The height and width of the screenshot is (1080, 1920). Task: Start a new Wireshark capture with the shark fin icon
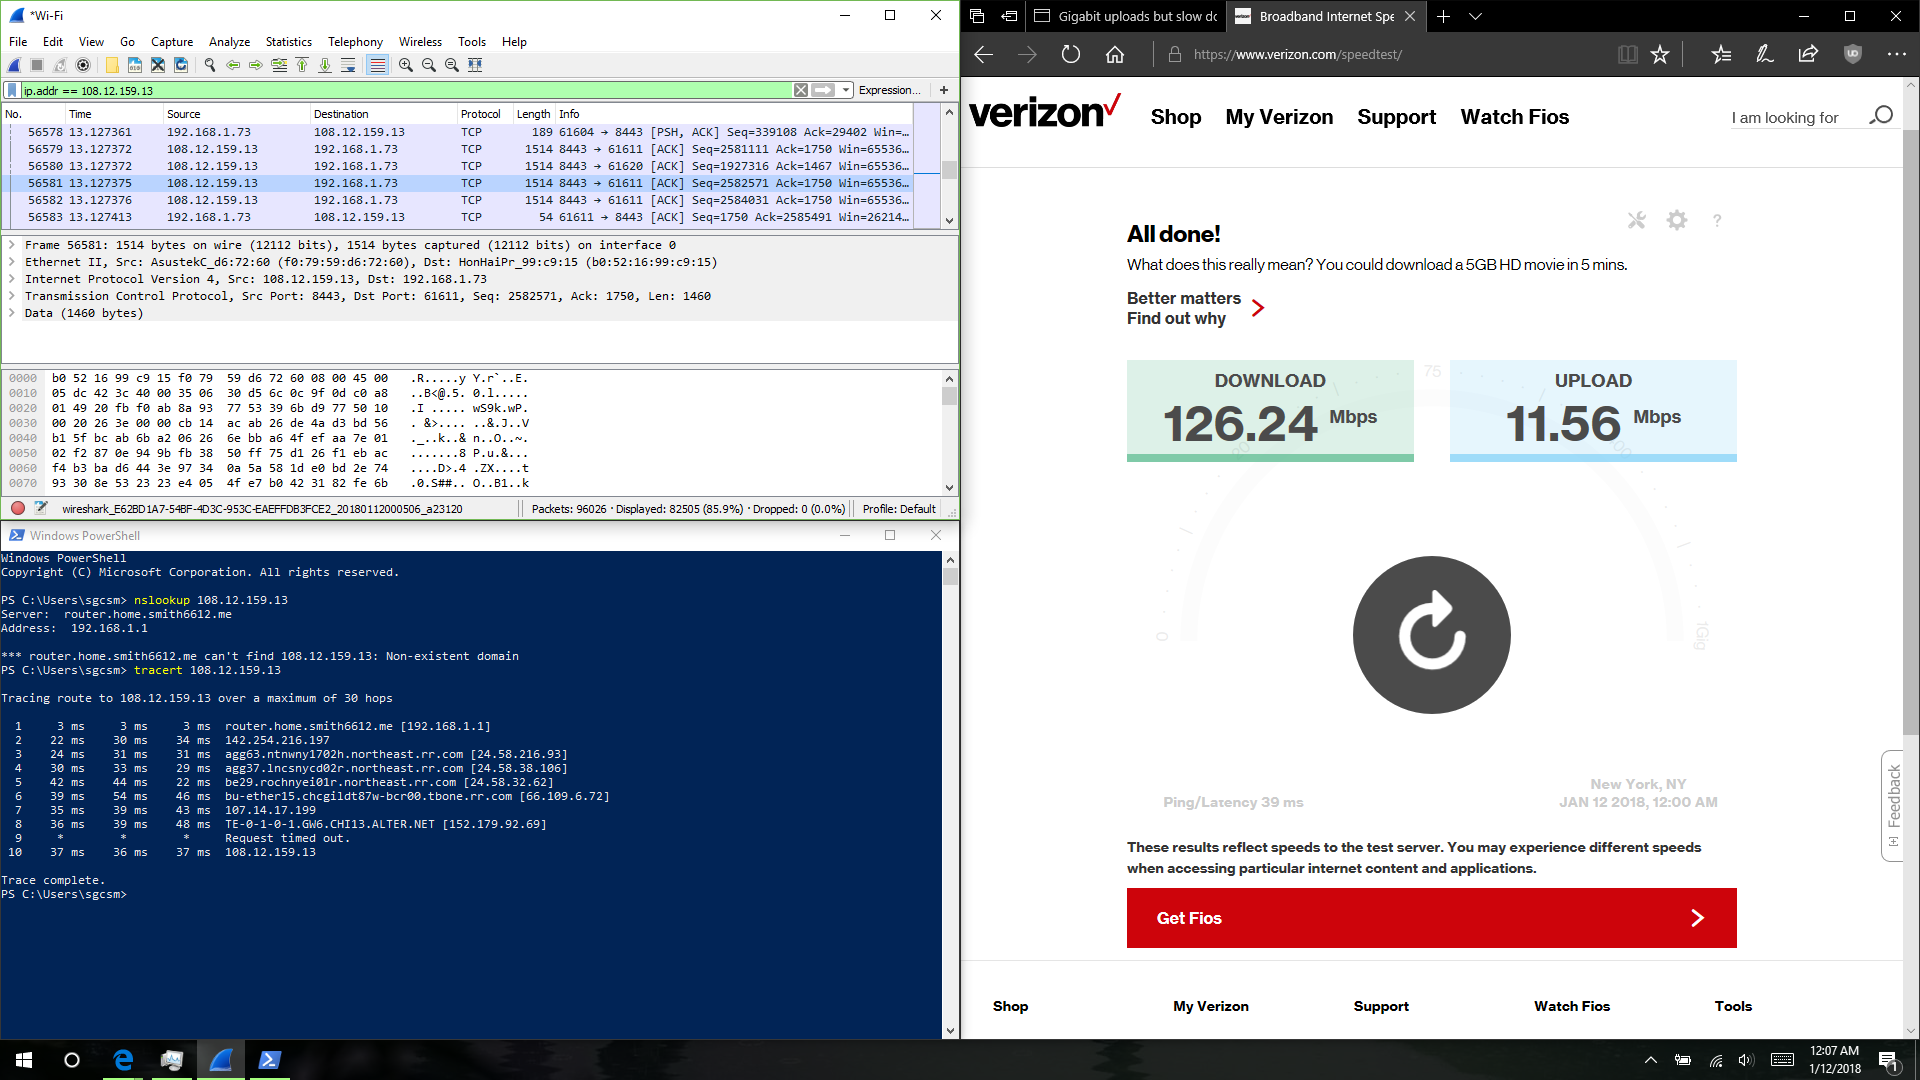[14, 65]
